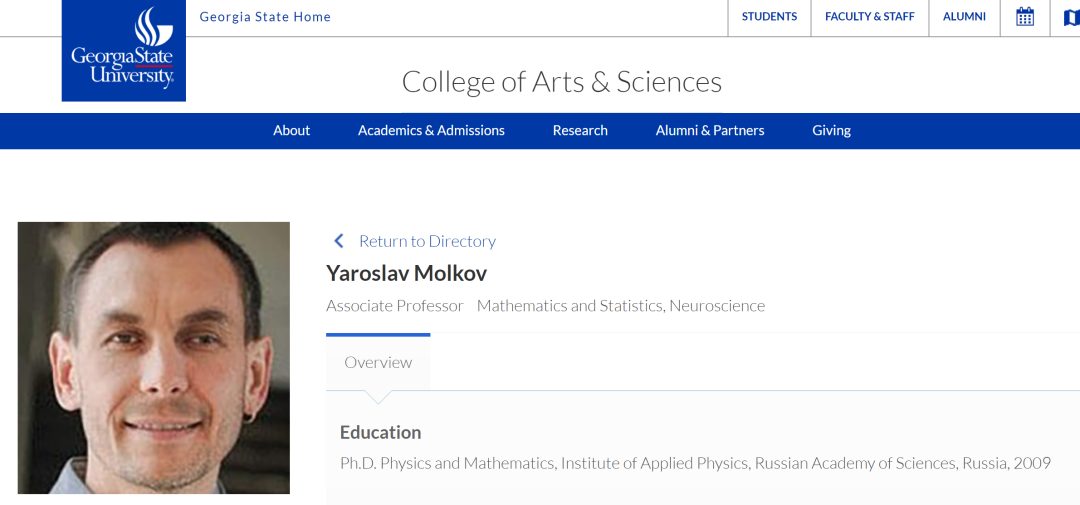The image size is (1080, 505).
Task: Click the Education section heading
Action: [380, 433]
